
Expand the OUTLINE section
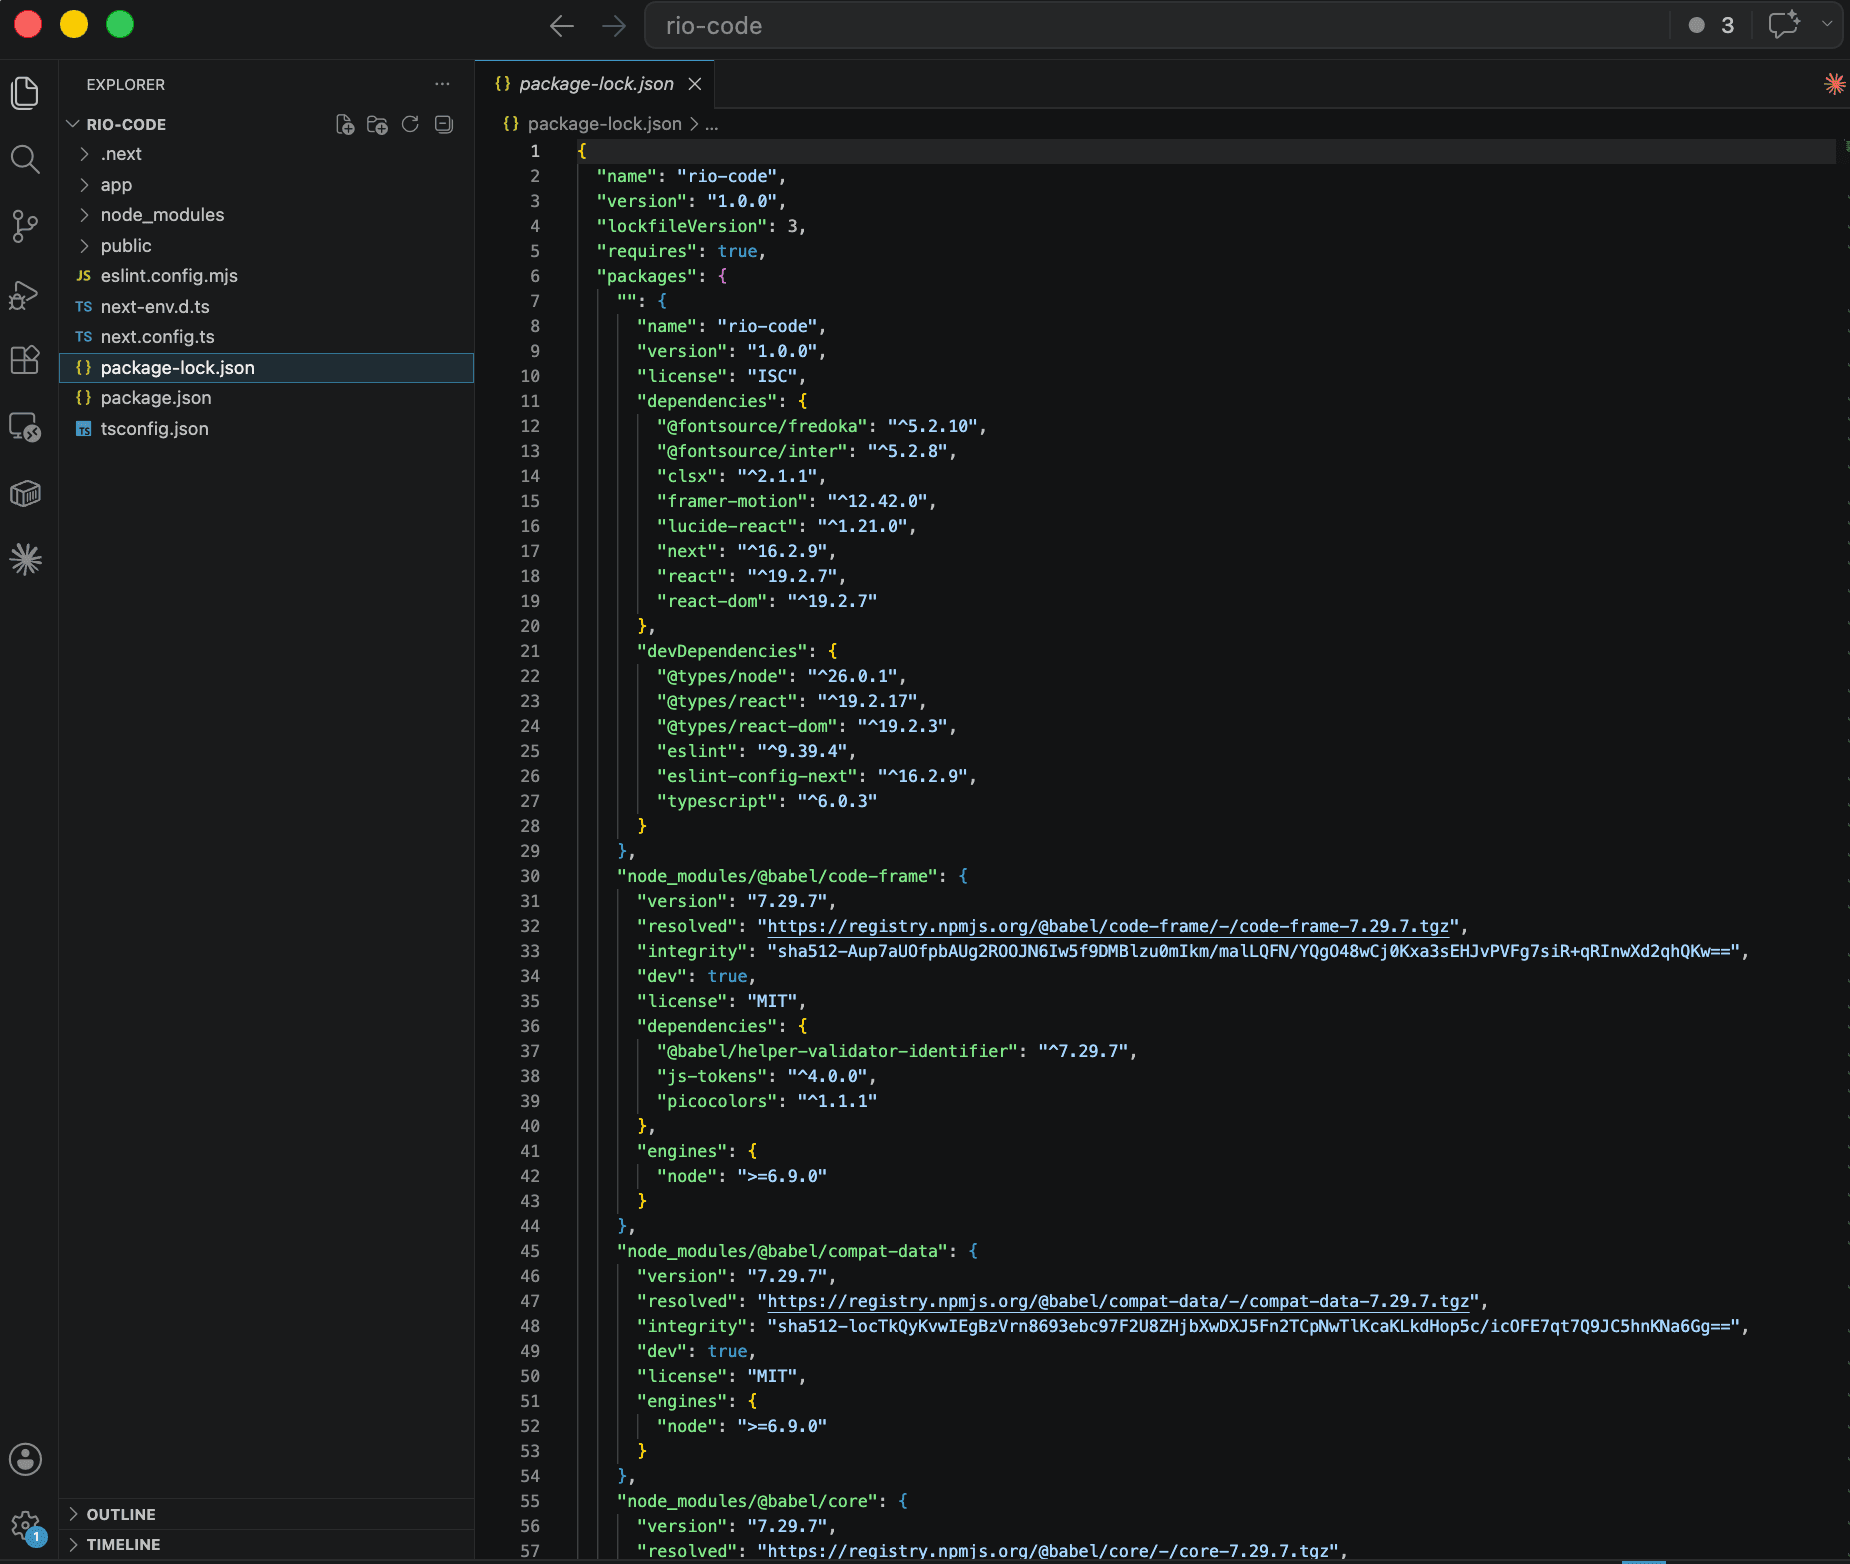[266, 1514]
